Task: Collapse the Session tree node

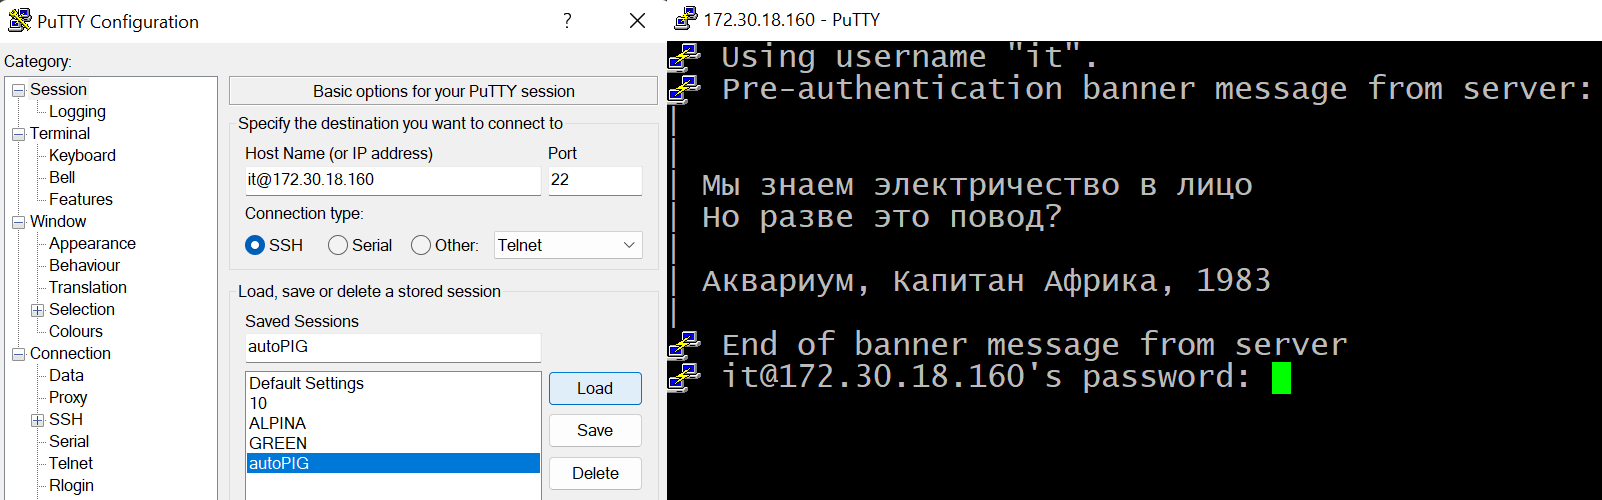Action: click(18, 90)
